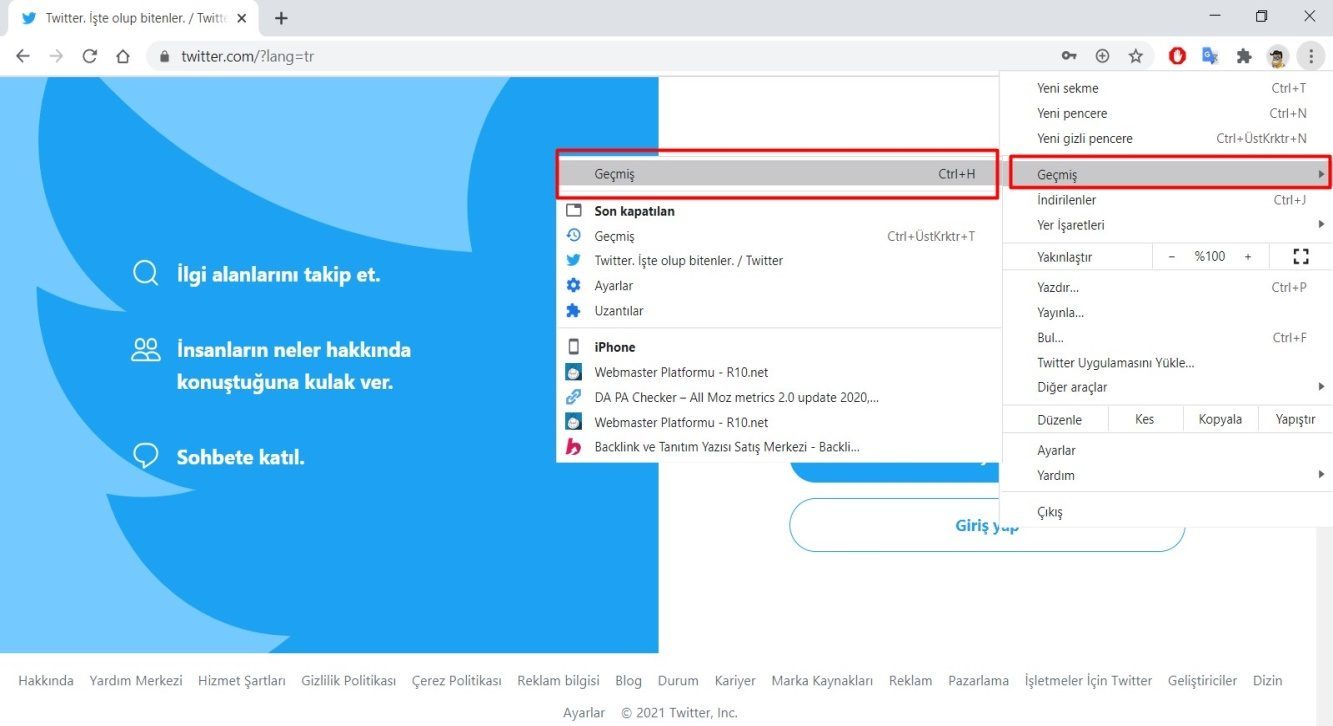
Task: Open saved passwords key icon
Action: (1069, 56)
